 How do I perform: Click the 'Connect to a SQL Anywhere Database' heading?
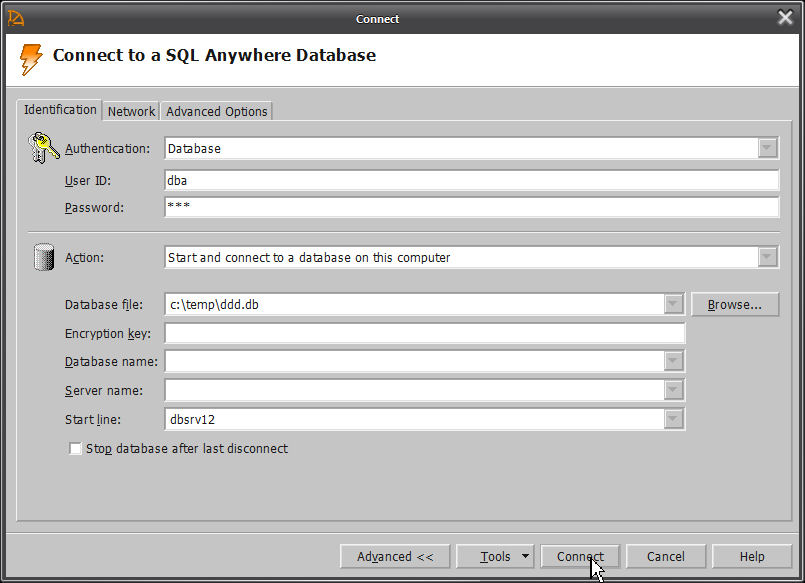[215, 55]
